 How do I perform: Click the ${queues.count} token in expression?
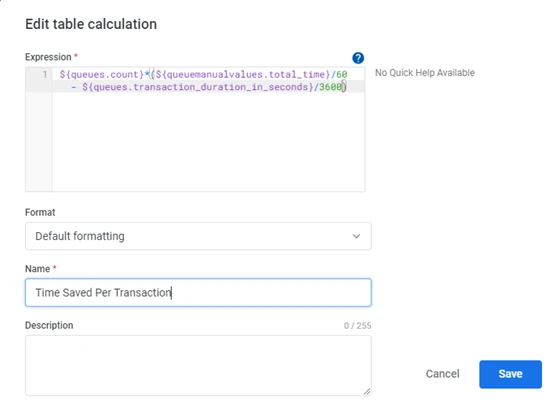101,75
